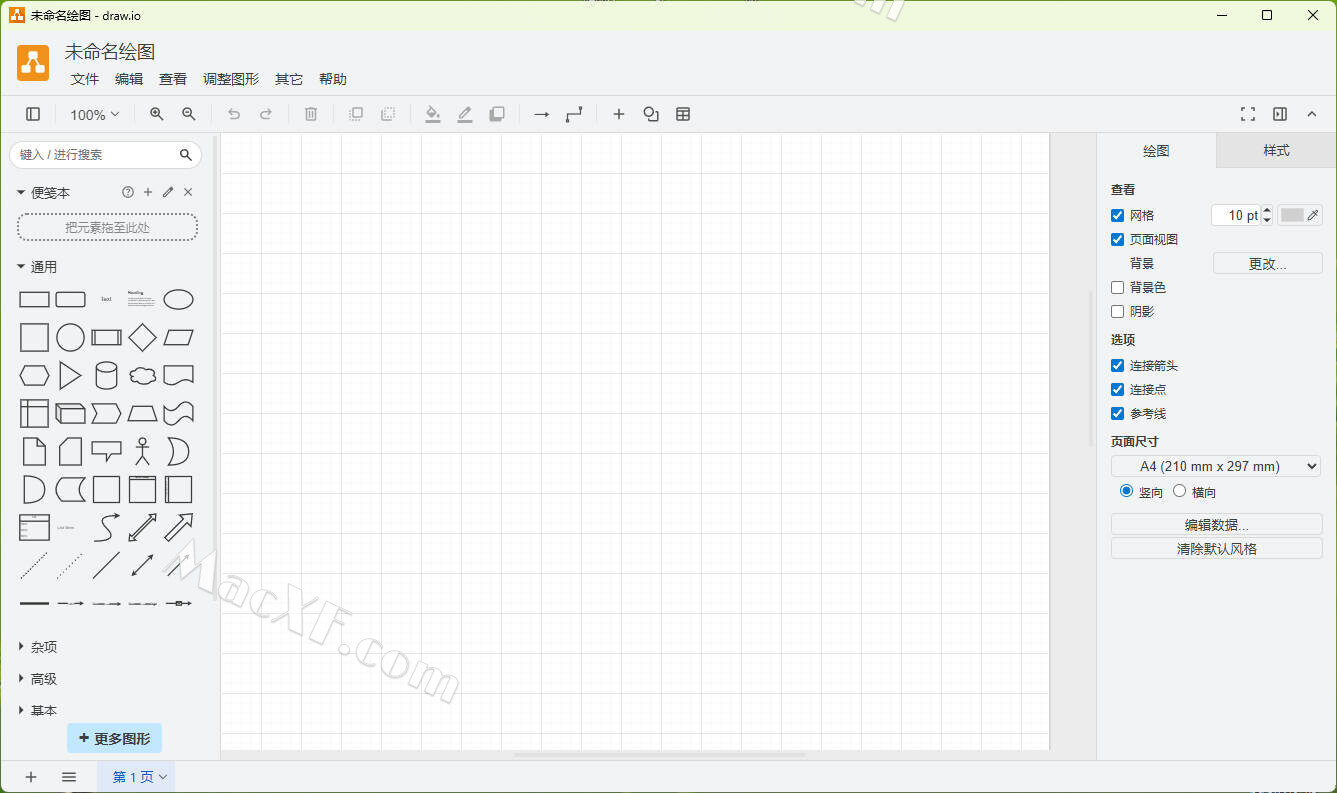Collapse the toolbar with the up chevron
The height and width of the screenshot is (793, 1337).
click(1312, 114)
